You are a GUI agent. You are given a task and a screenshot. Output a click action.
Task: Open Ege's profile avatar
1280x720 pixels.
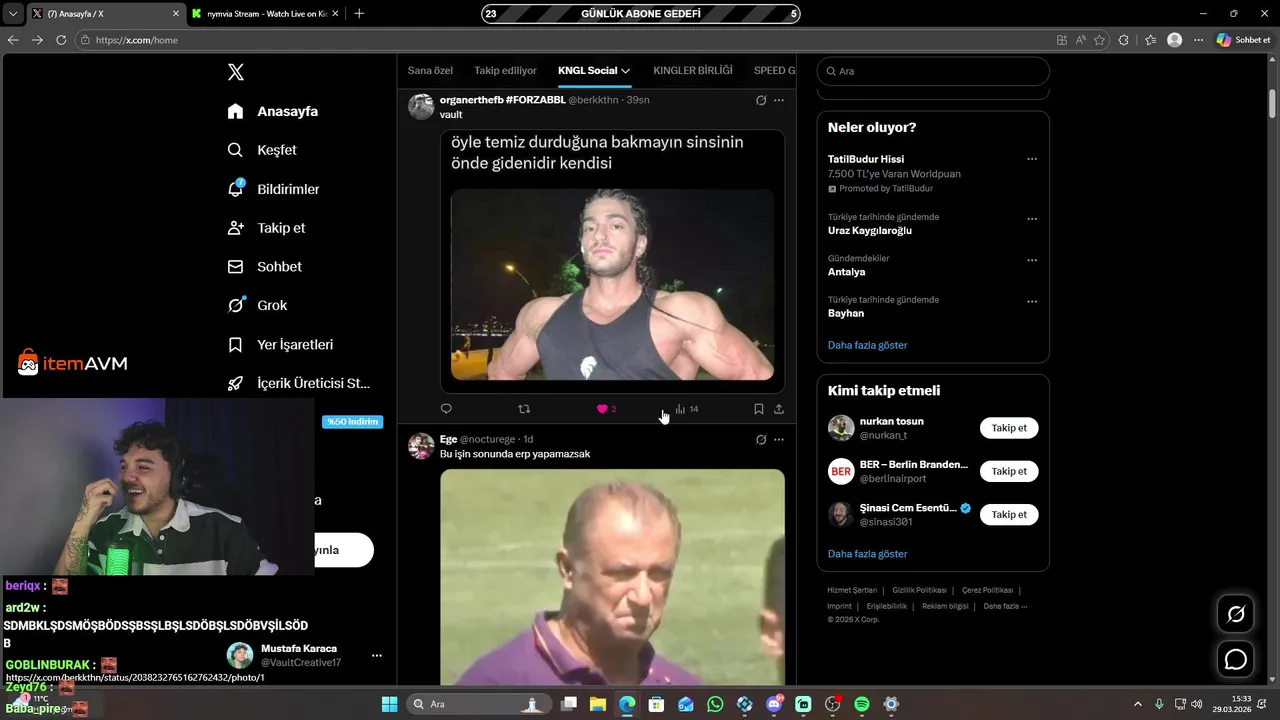(421, 446)
